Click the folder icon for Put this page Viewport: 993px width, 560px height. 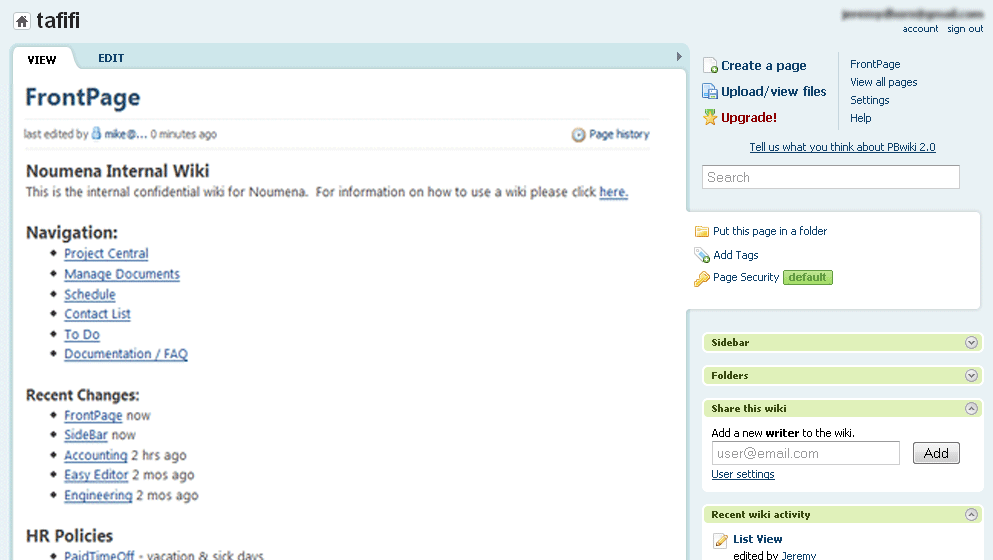pyautogui.click(x=702, y=231)
